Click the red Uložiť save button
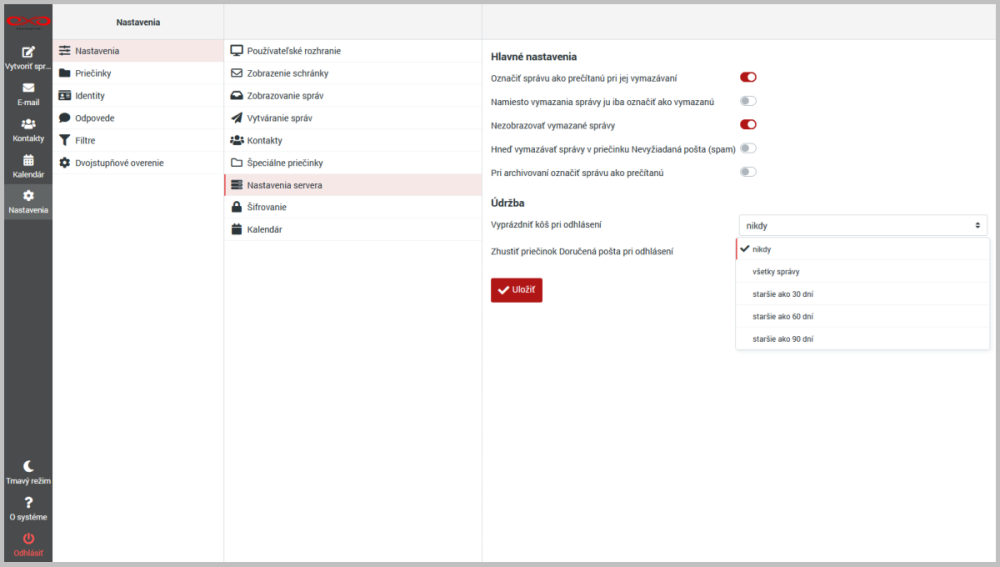The height and width of the screenshot is (567, 1000). pos(517,290)
